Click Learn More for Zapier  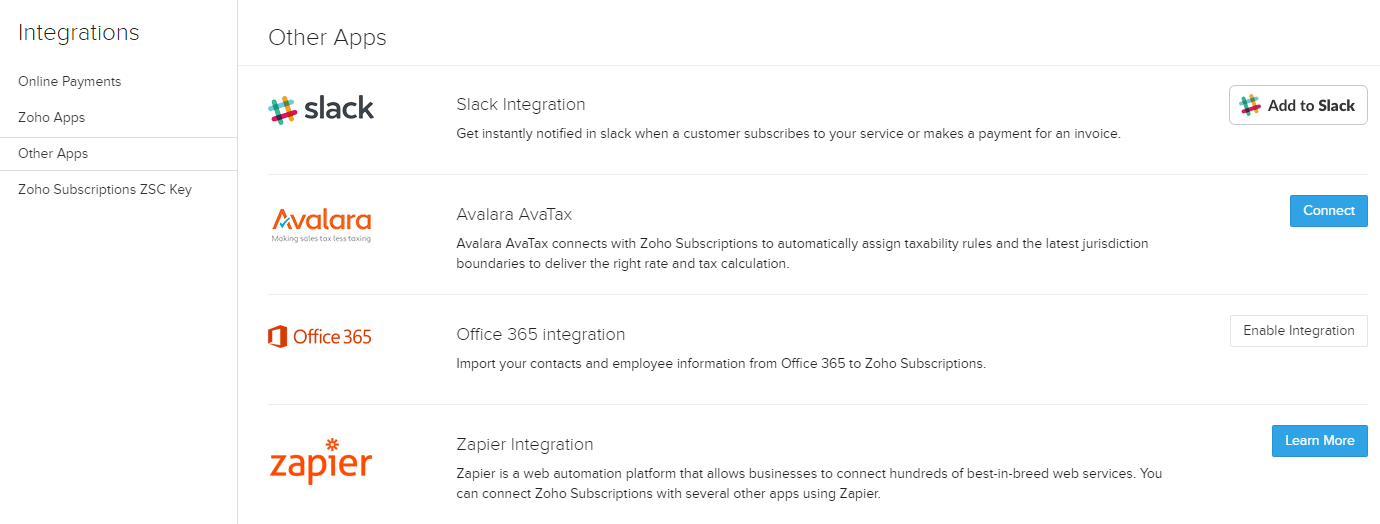(1319, 441)
